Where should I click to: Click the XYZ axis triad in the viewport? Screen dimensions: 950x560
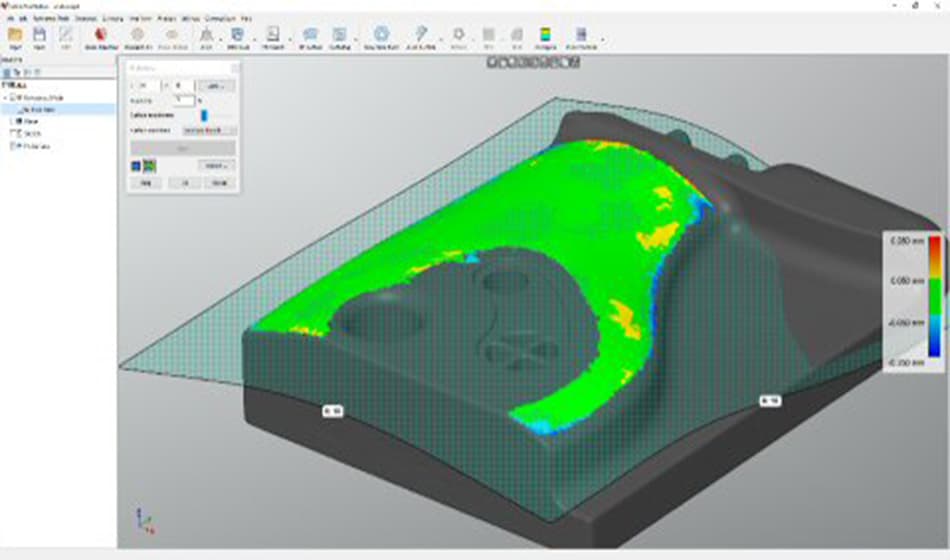(145, 522)
